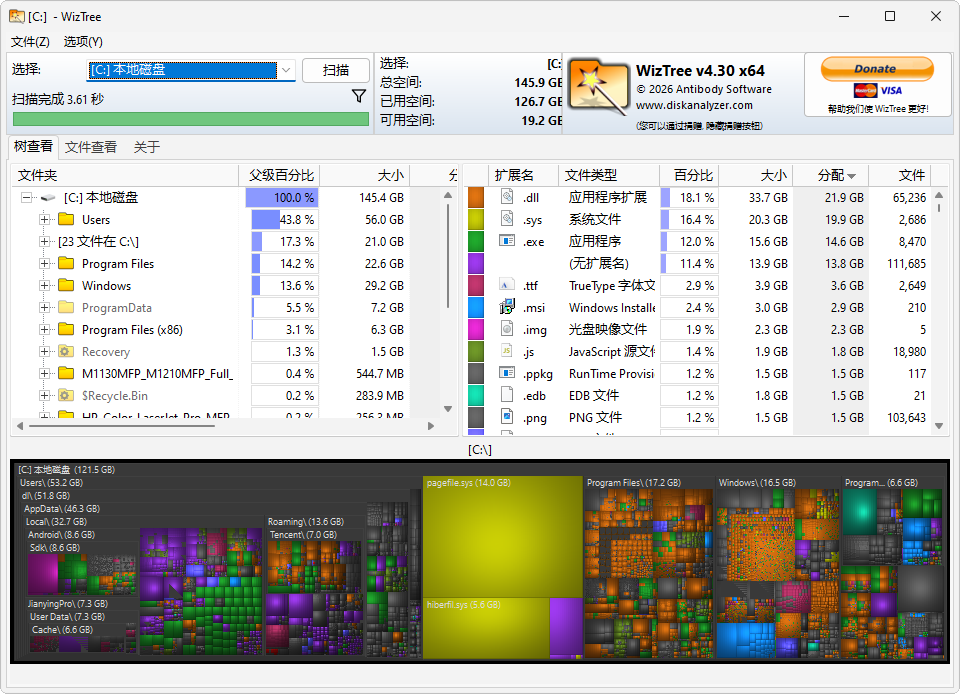Click the Users folder icon

point(66,219)
